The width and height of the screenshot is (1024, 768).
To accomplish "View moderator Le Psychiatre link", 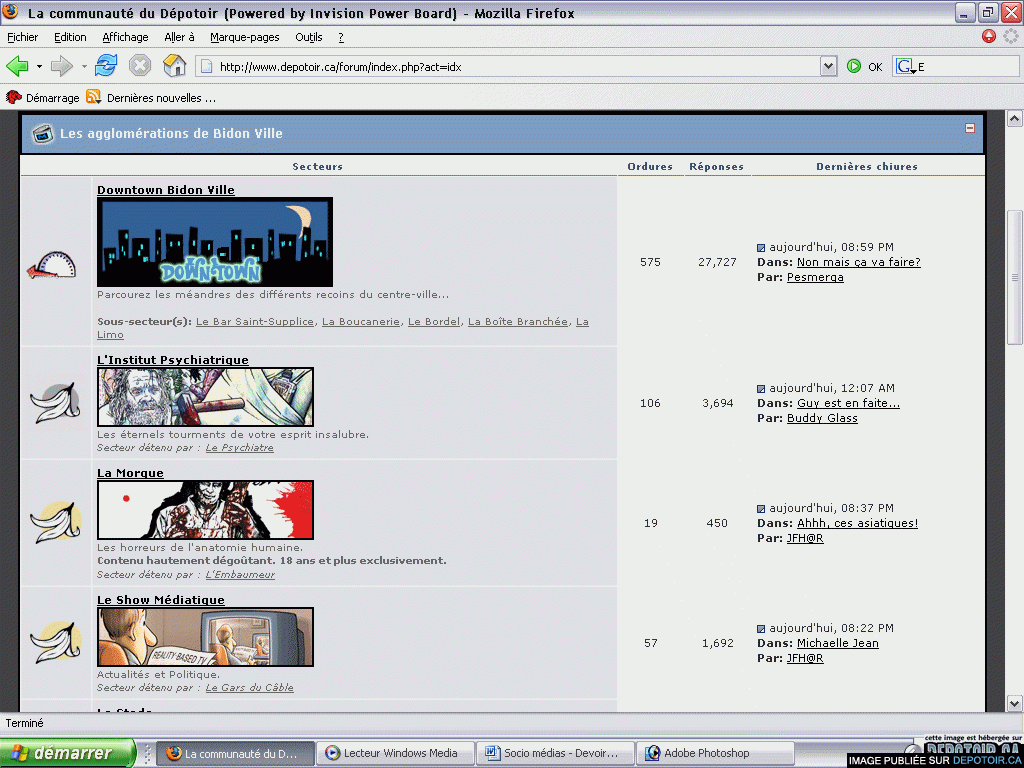I will 240,447.
